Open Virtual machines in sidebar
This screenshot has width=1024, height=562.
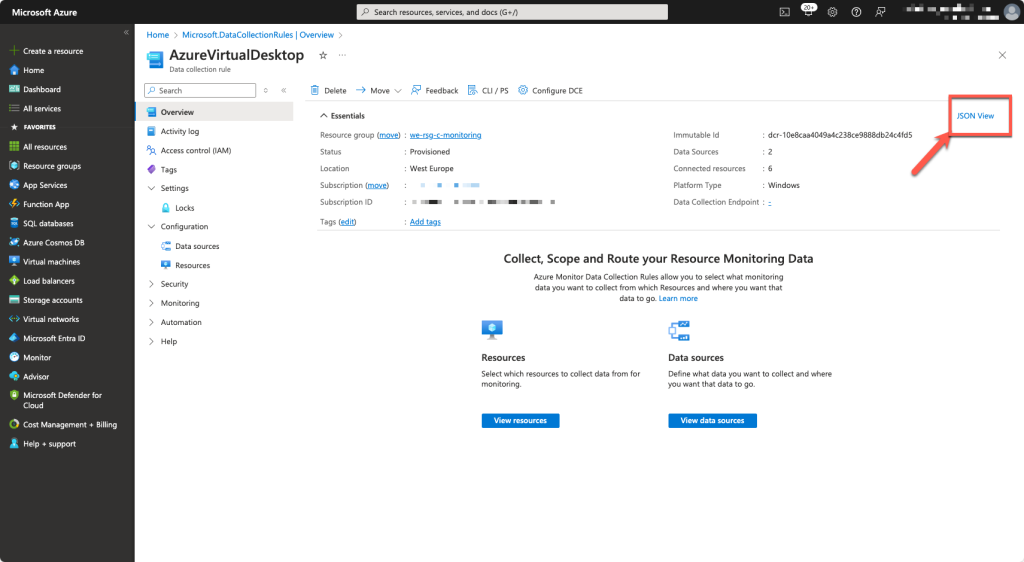[52, 262]
